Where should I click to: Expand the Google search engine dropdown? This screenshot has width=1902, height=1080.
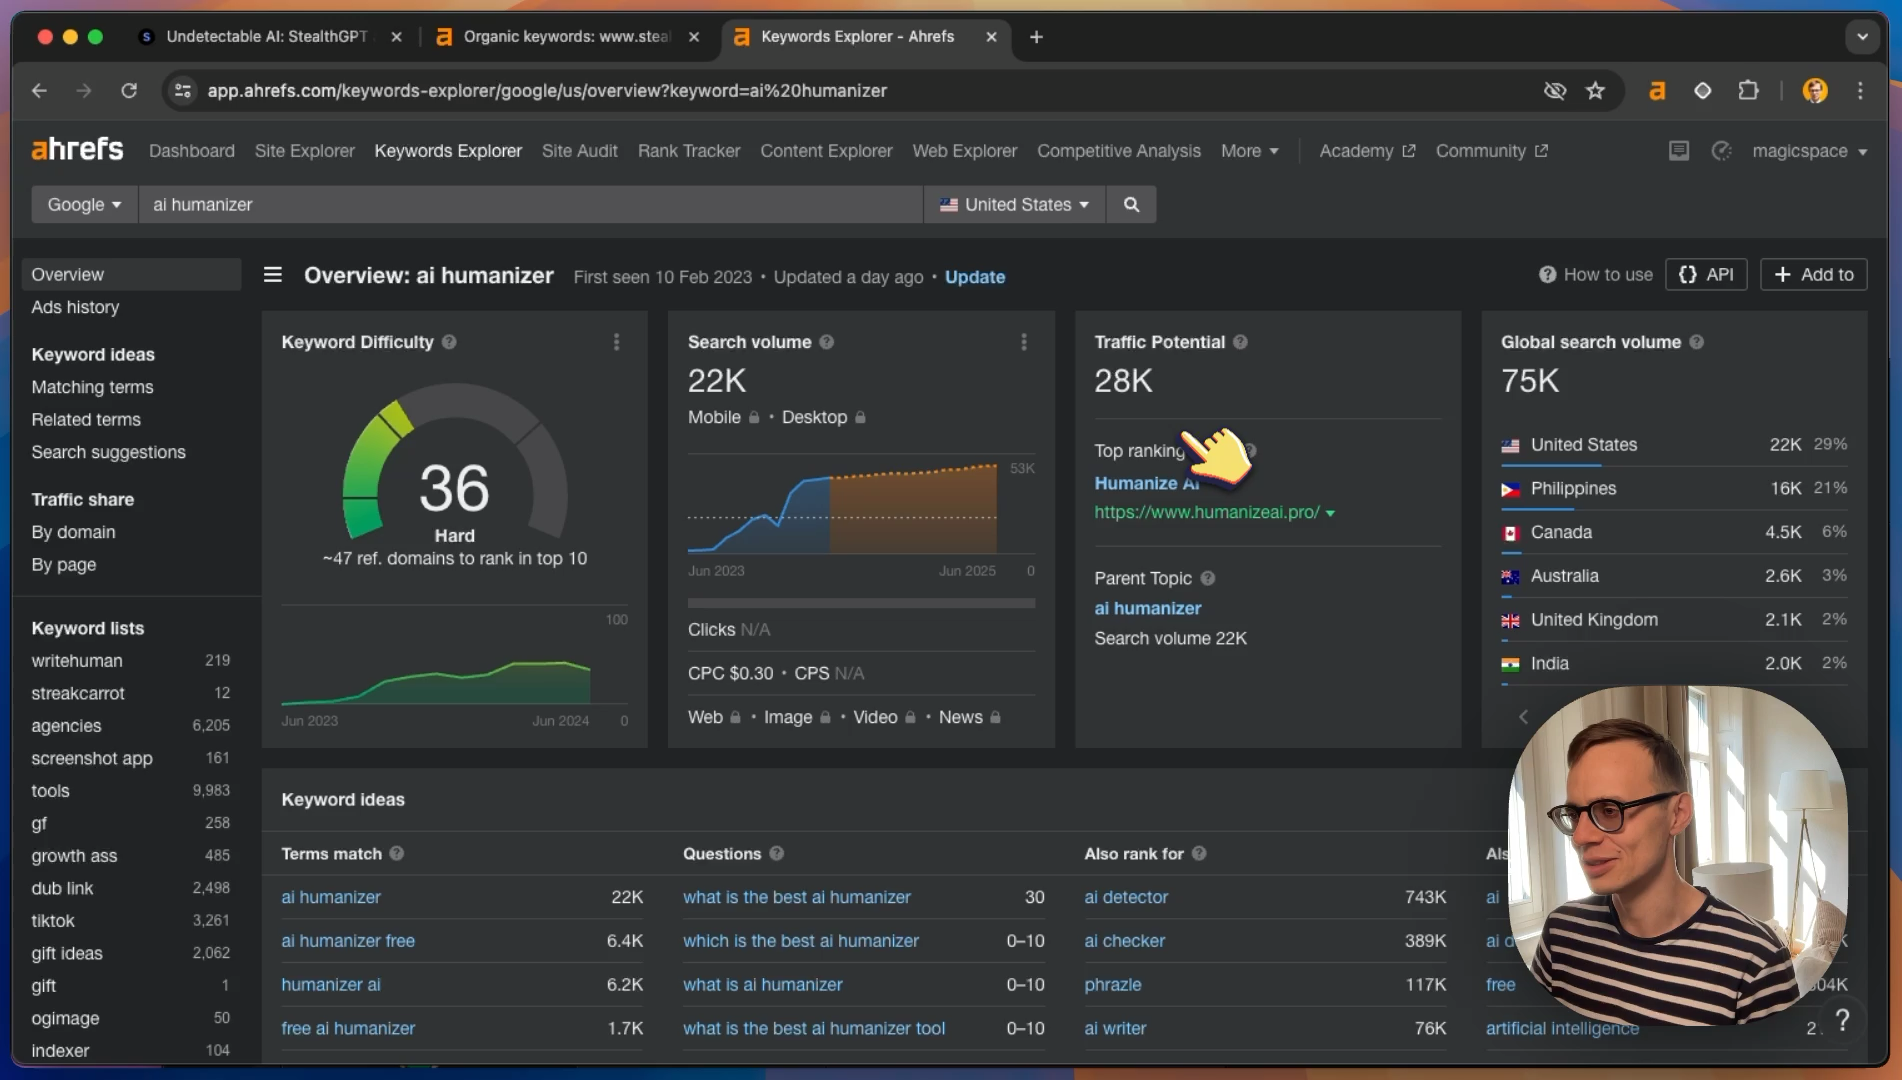[84, 204]
